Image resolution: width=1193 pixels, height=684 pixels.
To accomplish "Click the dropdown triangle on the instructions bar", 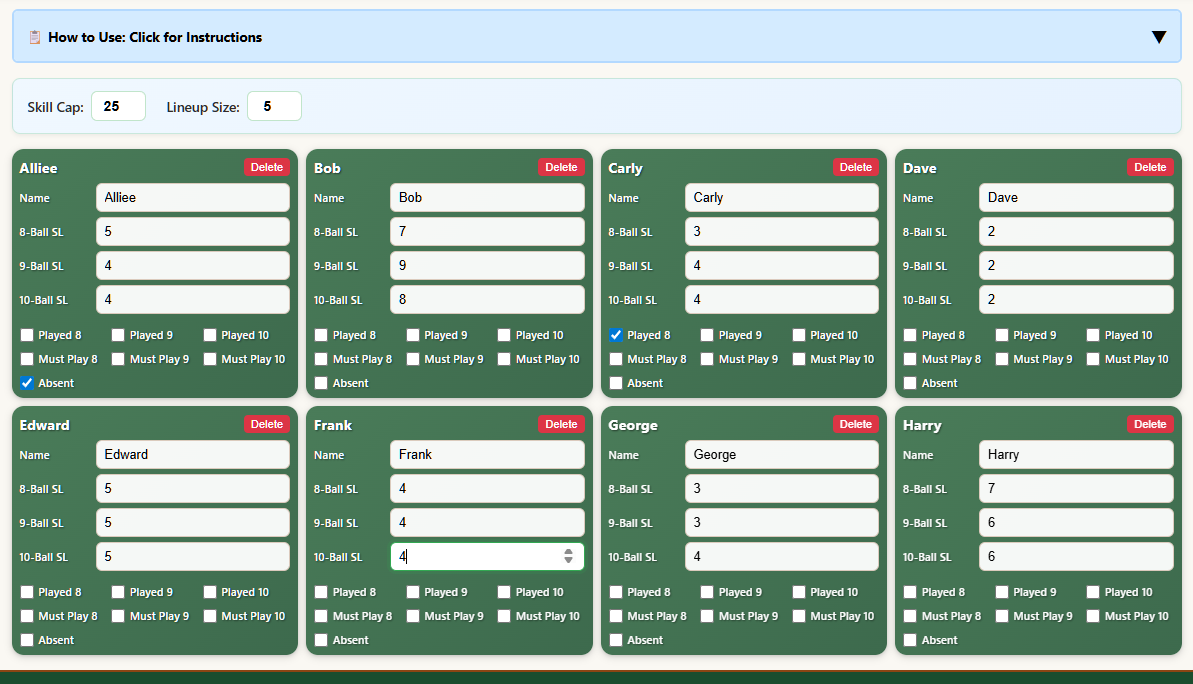I will (x=1159, y=36).
